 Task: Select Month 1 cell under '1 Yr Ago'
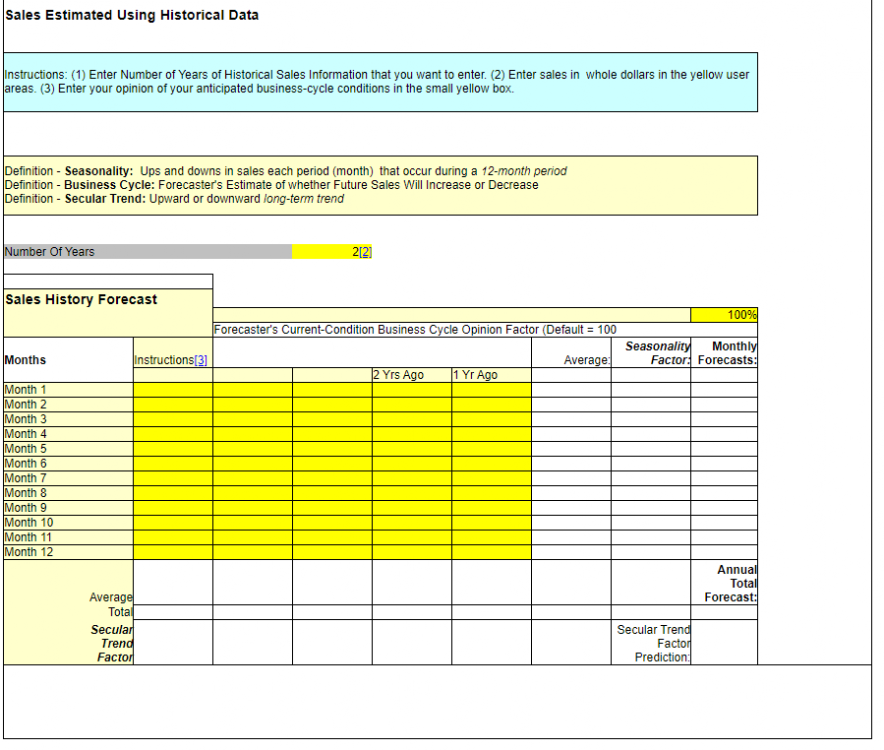492,390
